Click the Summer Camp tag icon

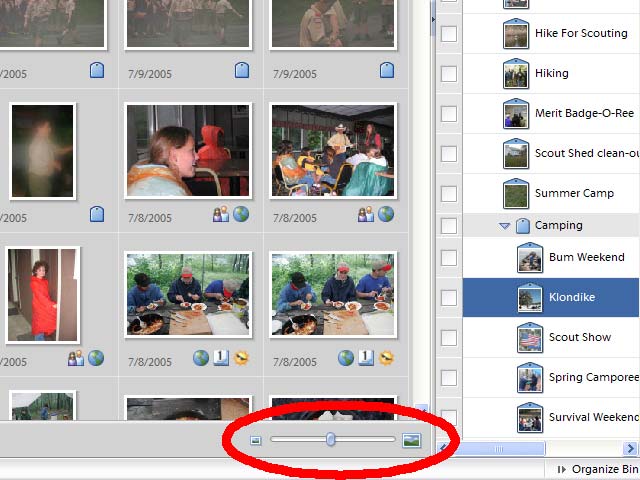click(516, 193)
